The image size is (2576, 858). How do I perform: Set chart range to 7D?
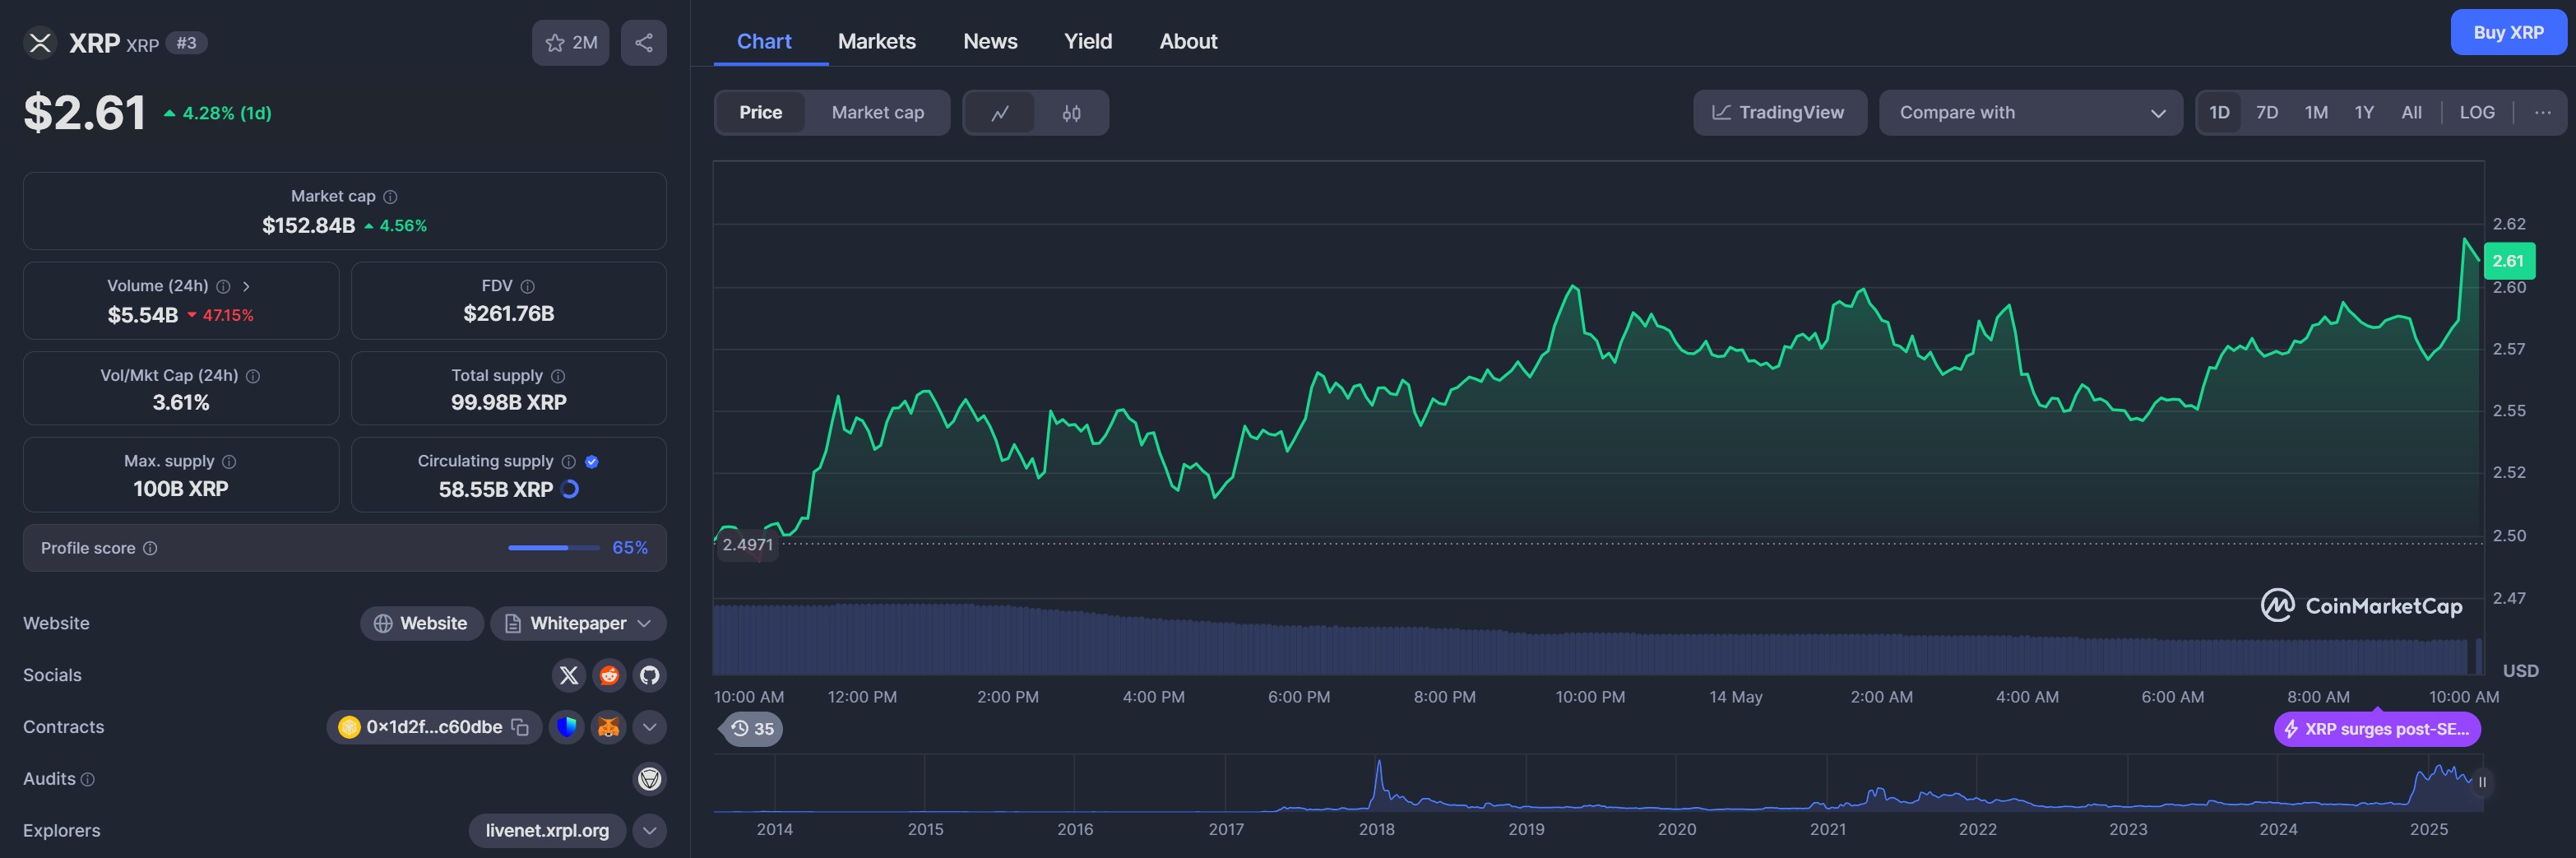tap(2267, 113)
